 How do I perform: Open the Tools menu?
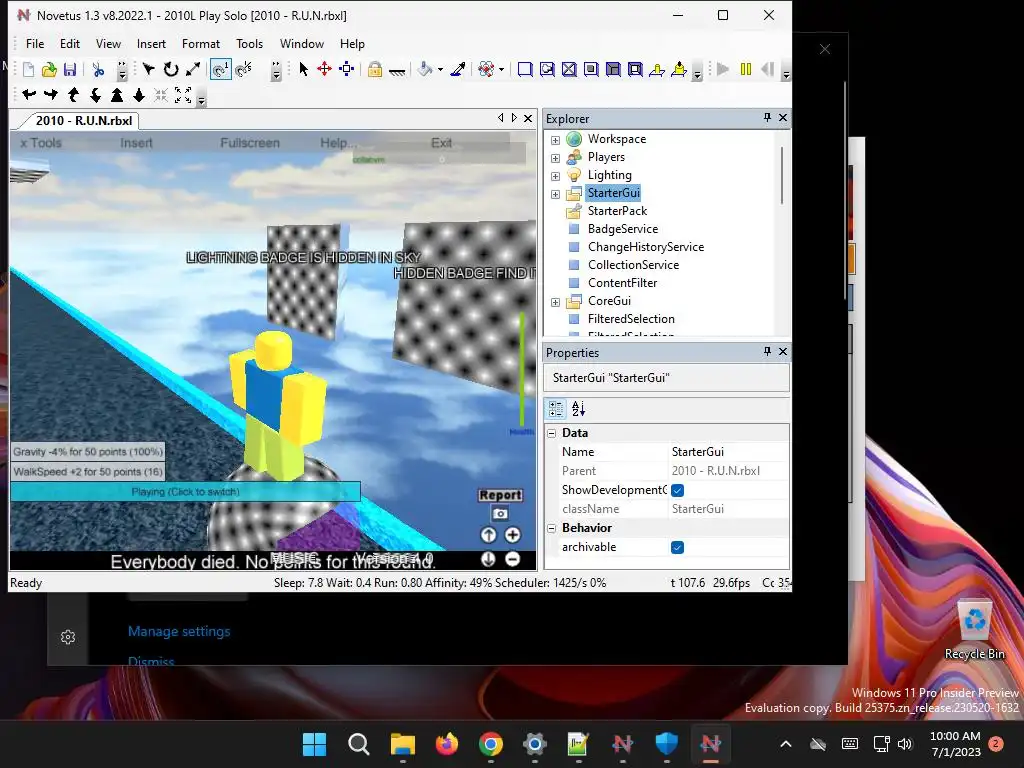pos(249,44)
